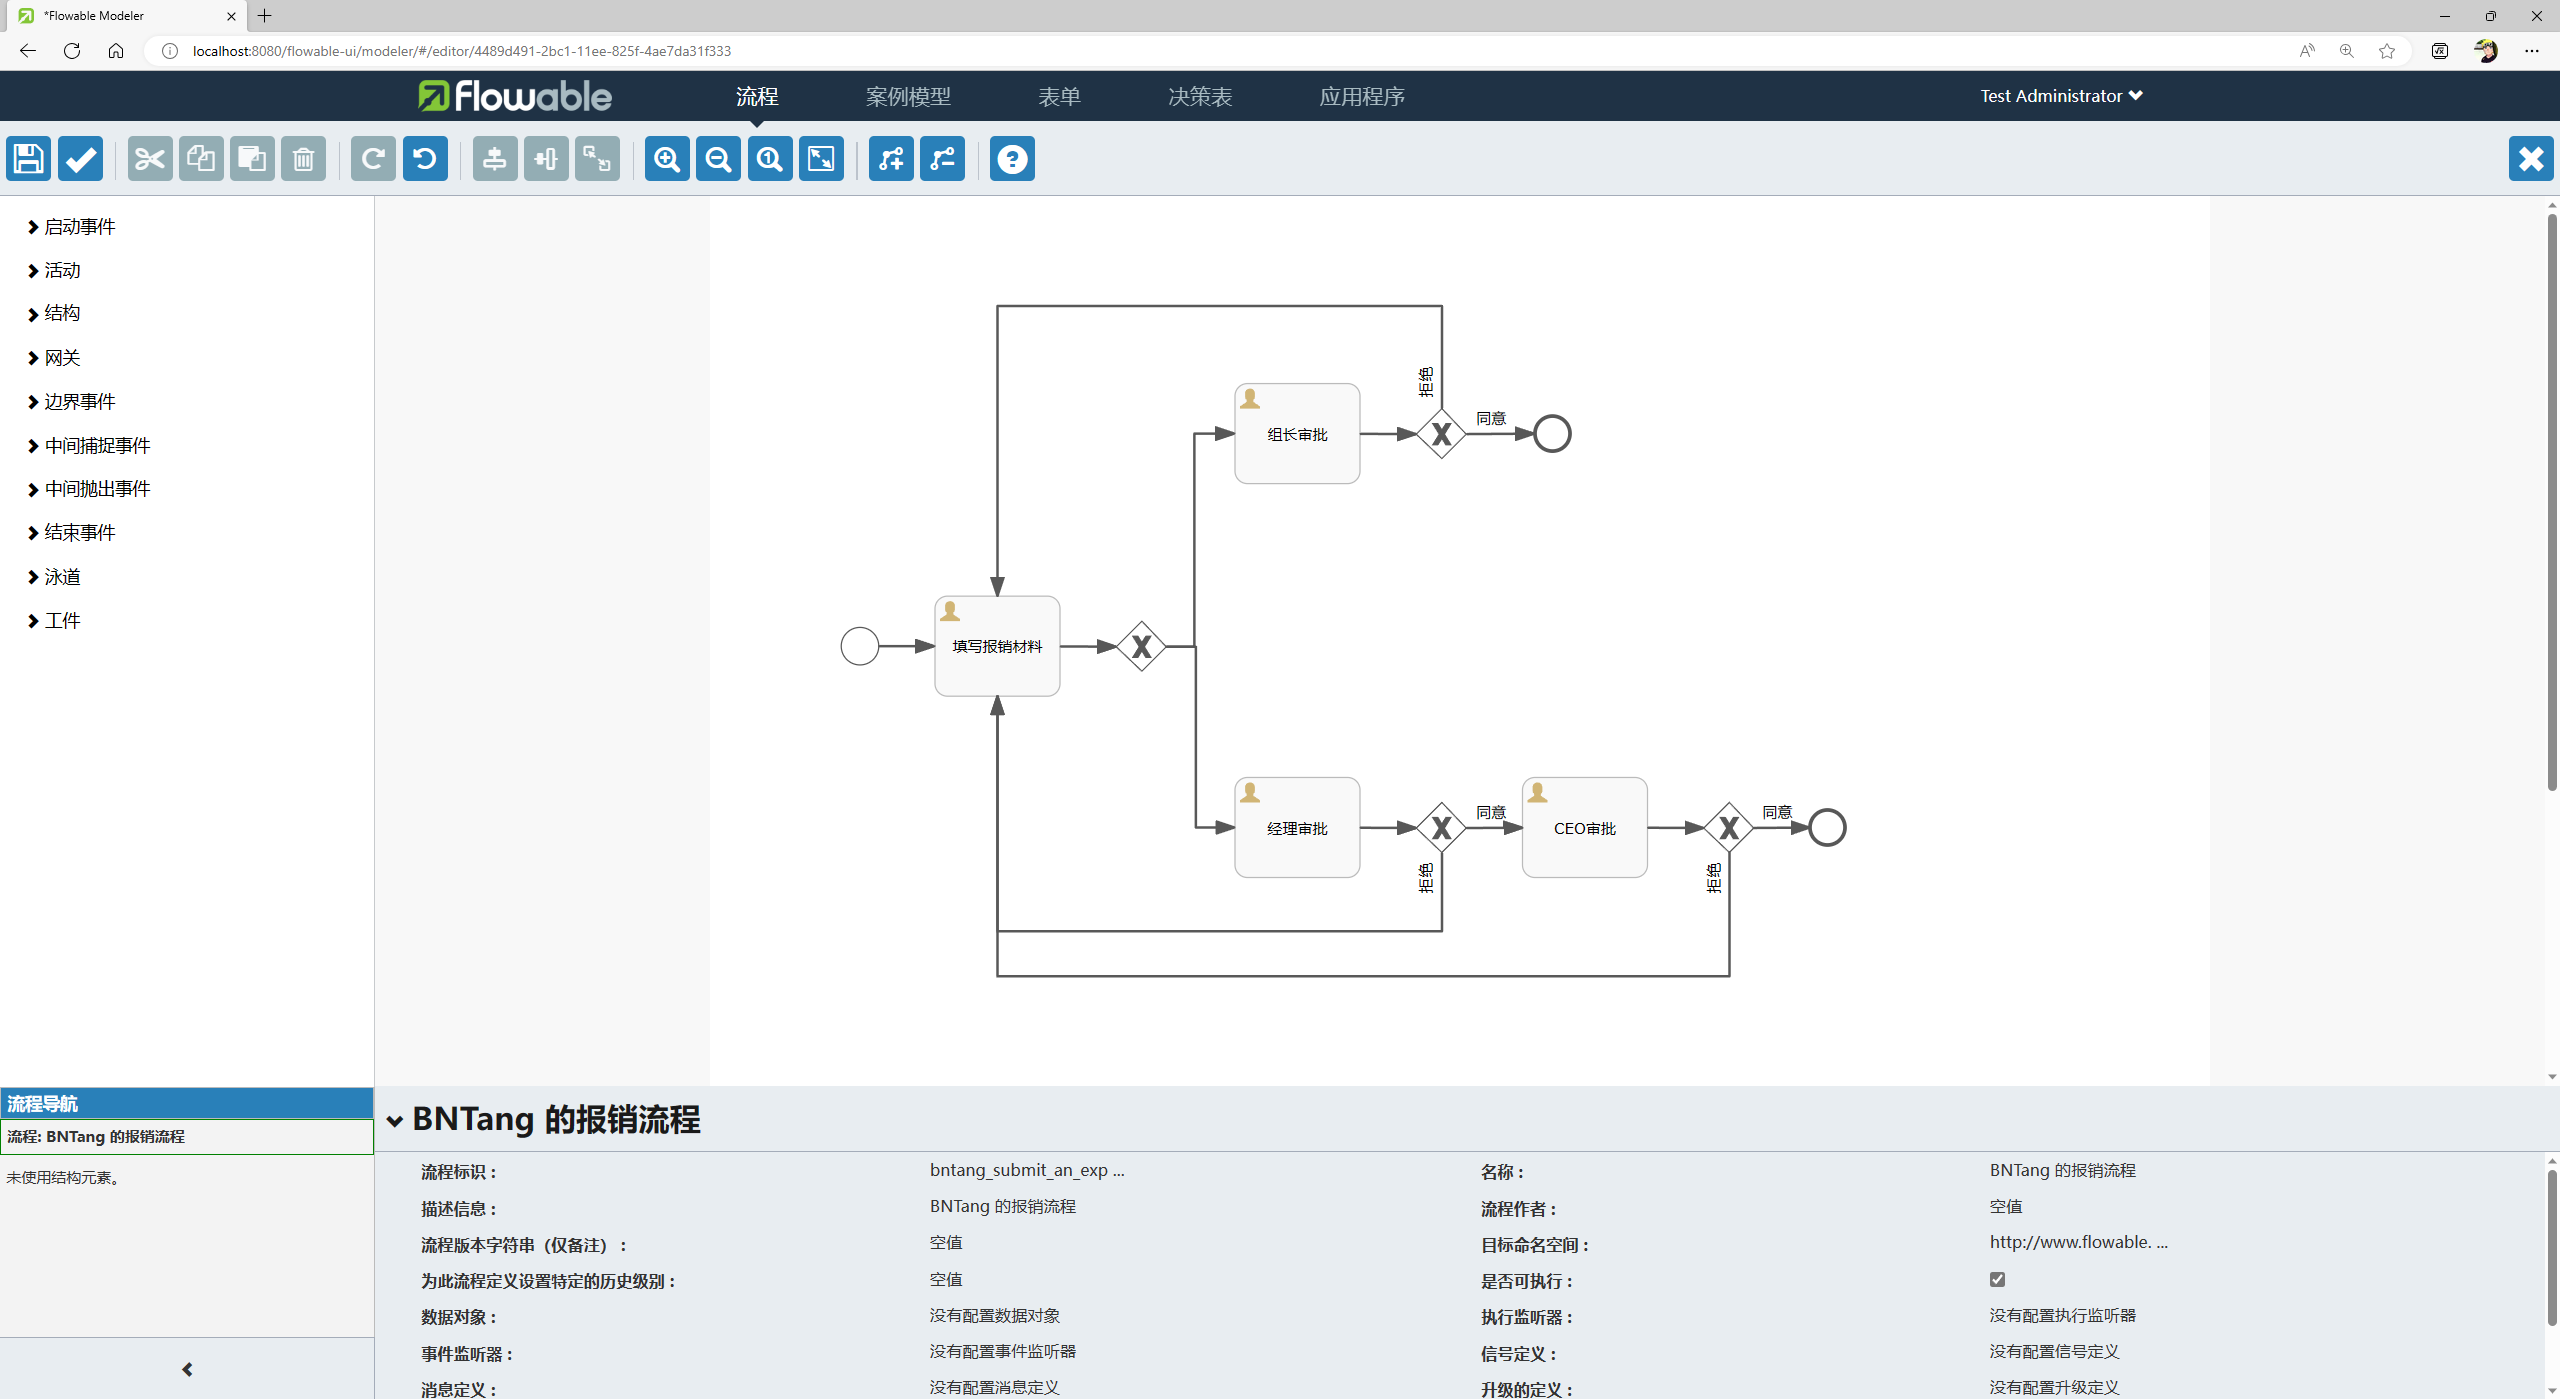
Task: Expand the 启动事件 palette group
Action: (79, 227)
